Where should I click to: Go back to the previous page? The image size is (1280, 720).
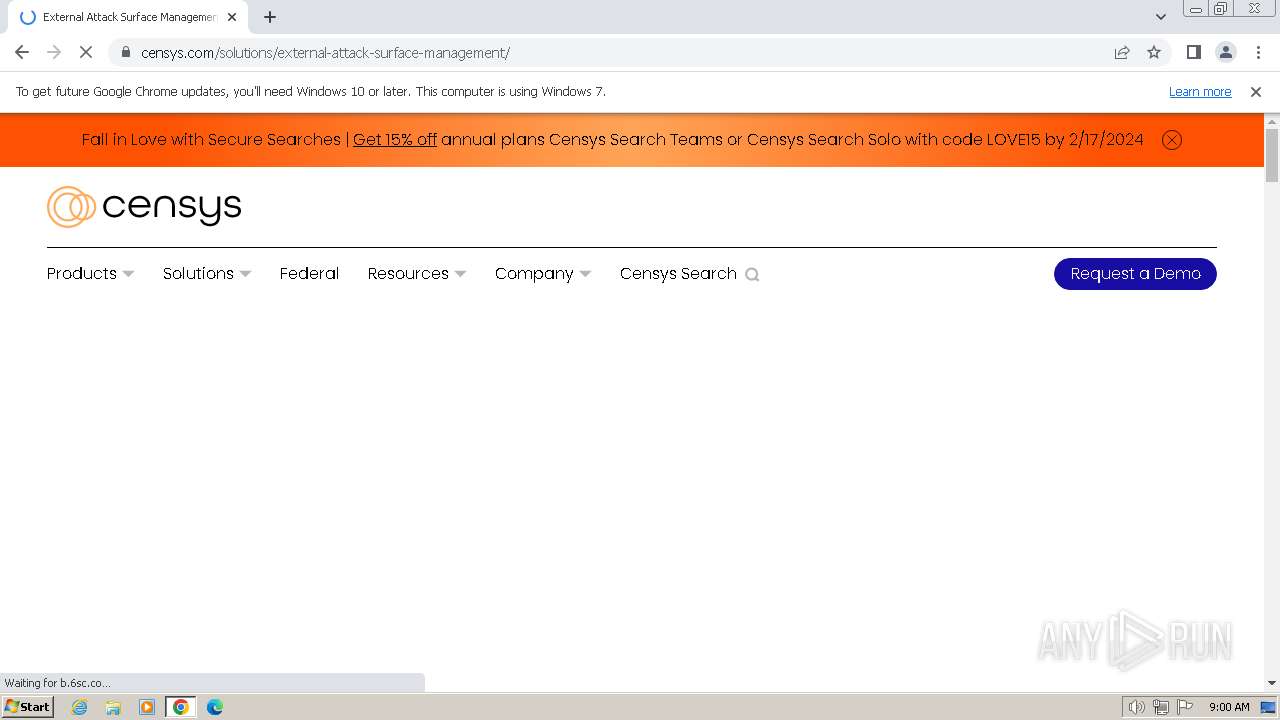coord(22,52)
